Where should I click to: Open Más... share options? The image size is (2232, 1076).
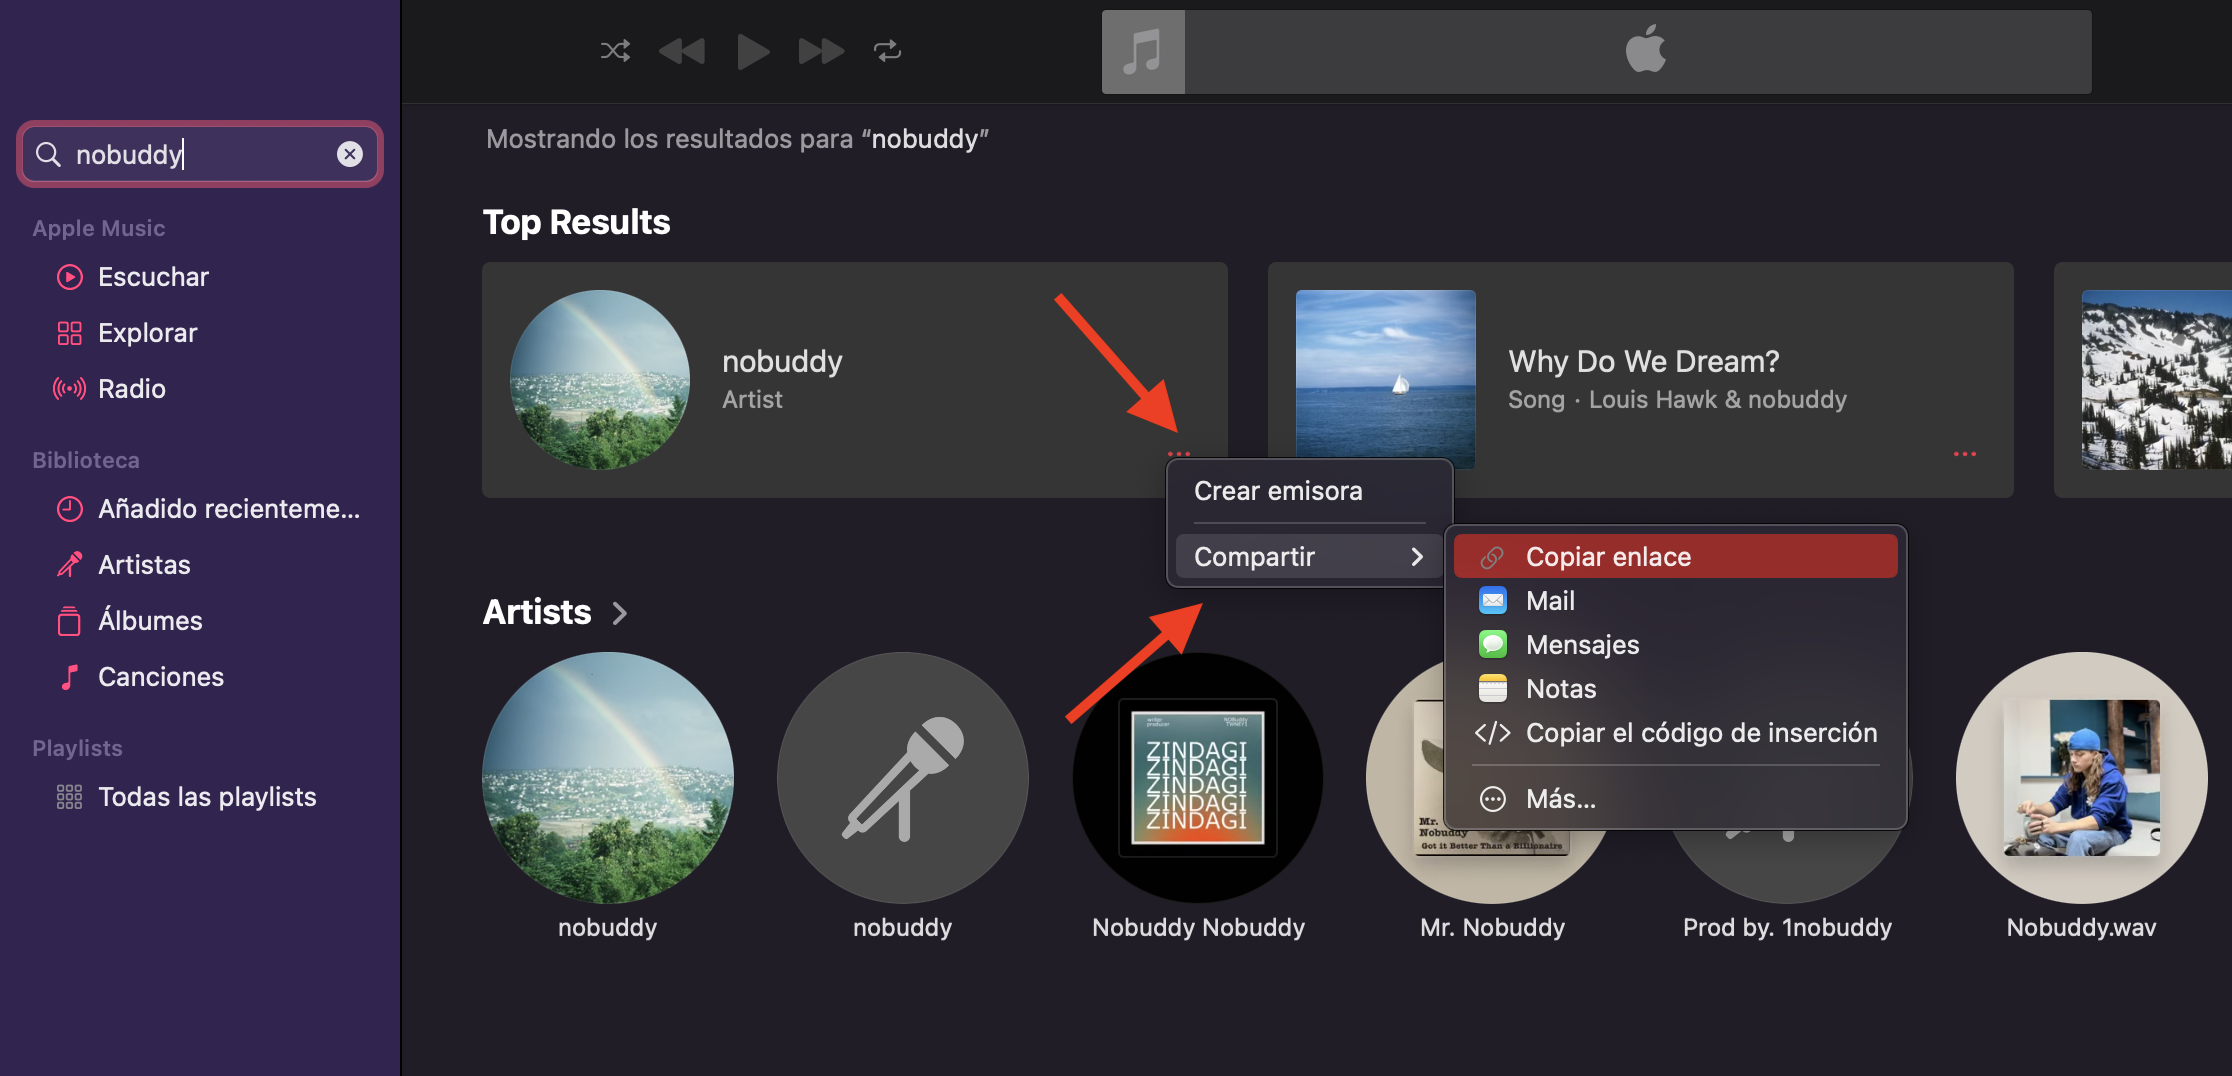pos(1676,799)
